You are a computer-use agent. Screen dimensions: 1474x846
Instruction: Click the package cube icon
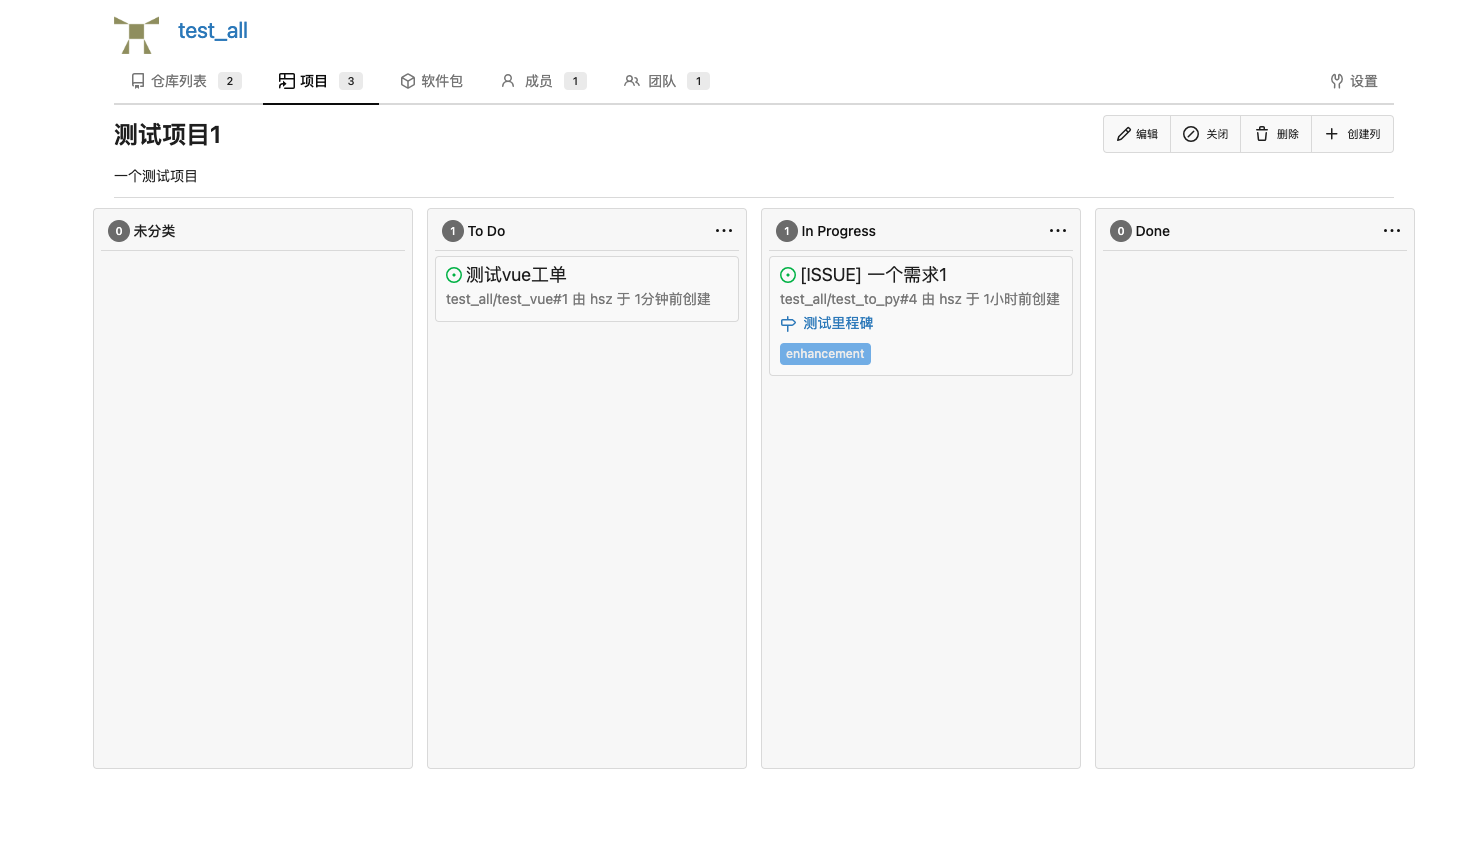(408, 81)
